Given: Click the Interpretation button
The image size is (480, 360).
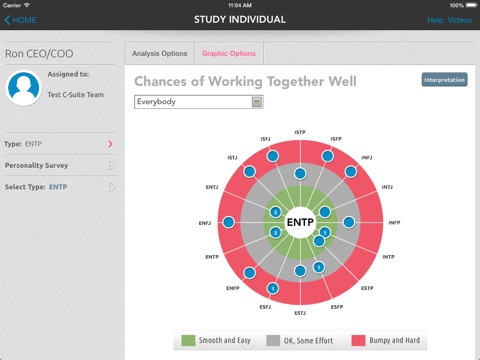Looking at the screenshot, I should pos(444,80).
